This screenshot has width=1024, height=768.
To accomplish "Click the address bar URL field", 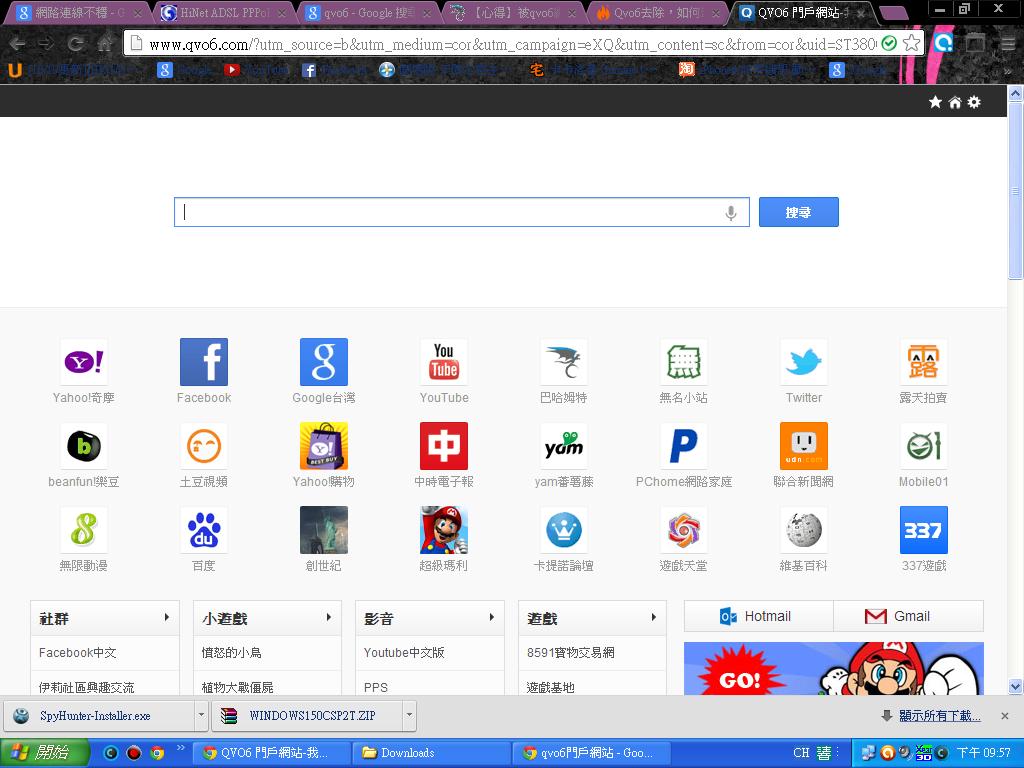I will pos(512,44).
